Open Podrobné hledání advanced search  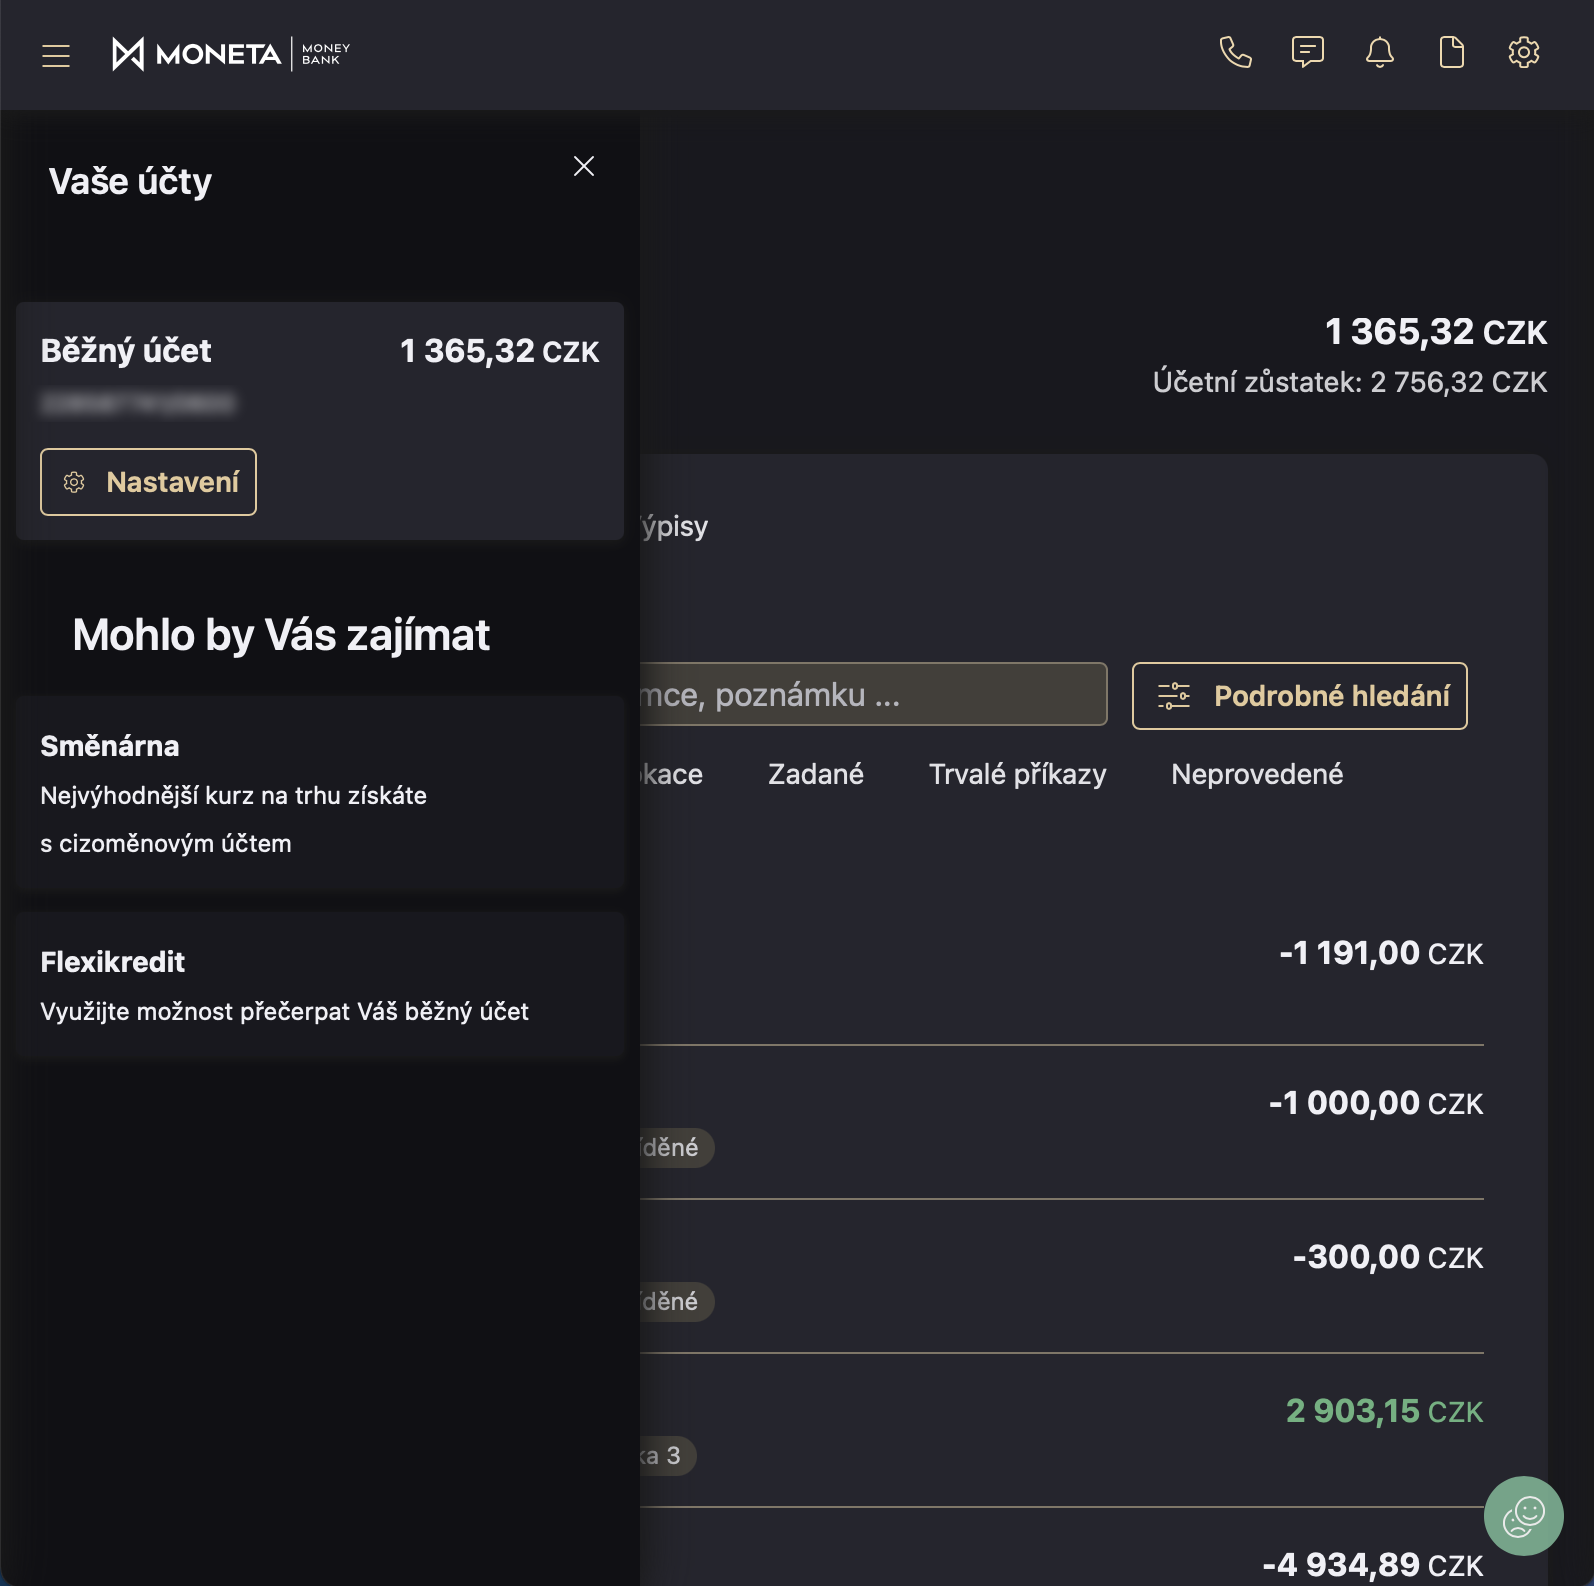click(1299, 696)
